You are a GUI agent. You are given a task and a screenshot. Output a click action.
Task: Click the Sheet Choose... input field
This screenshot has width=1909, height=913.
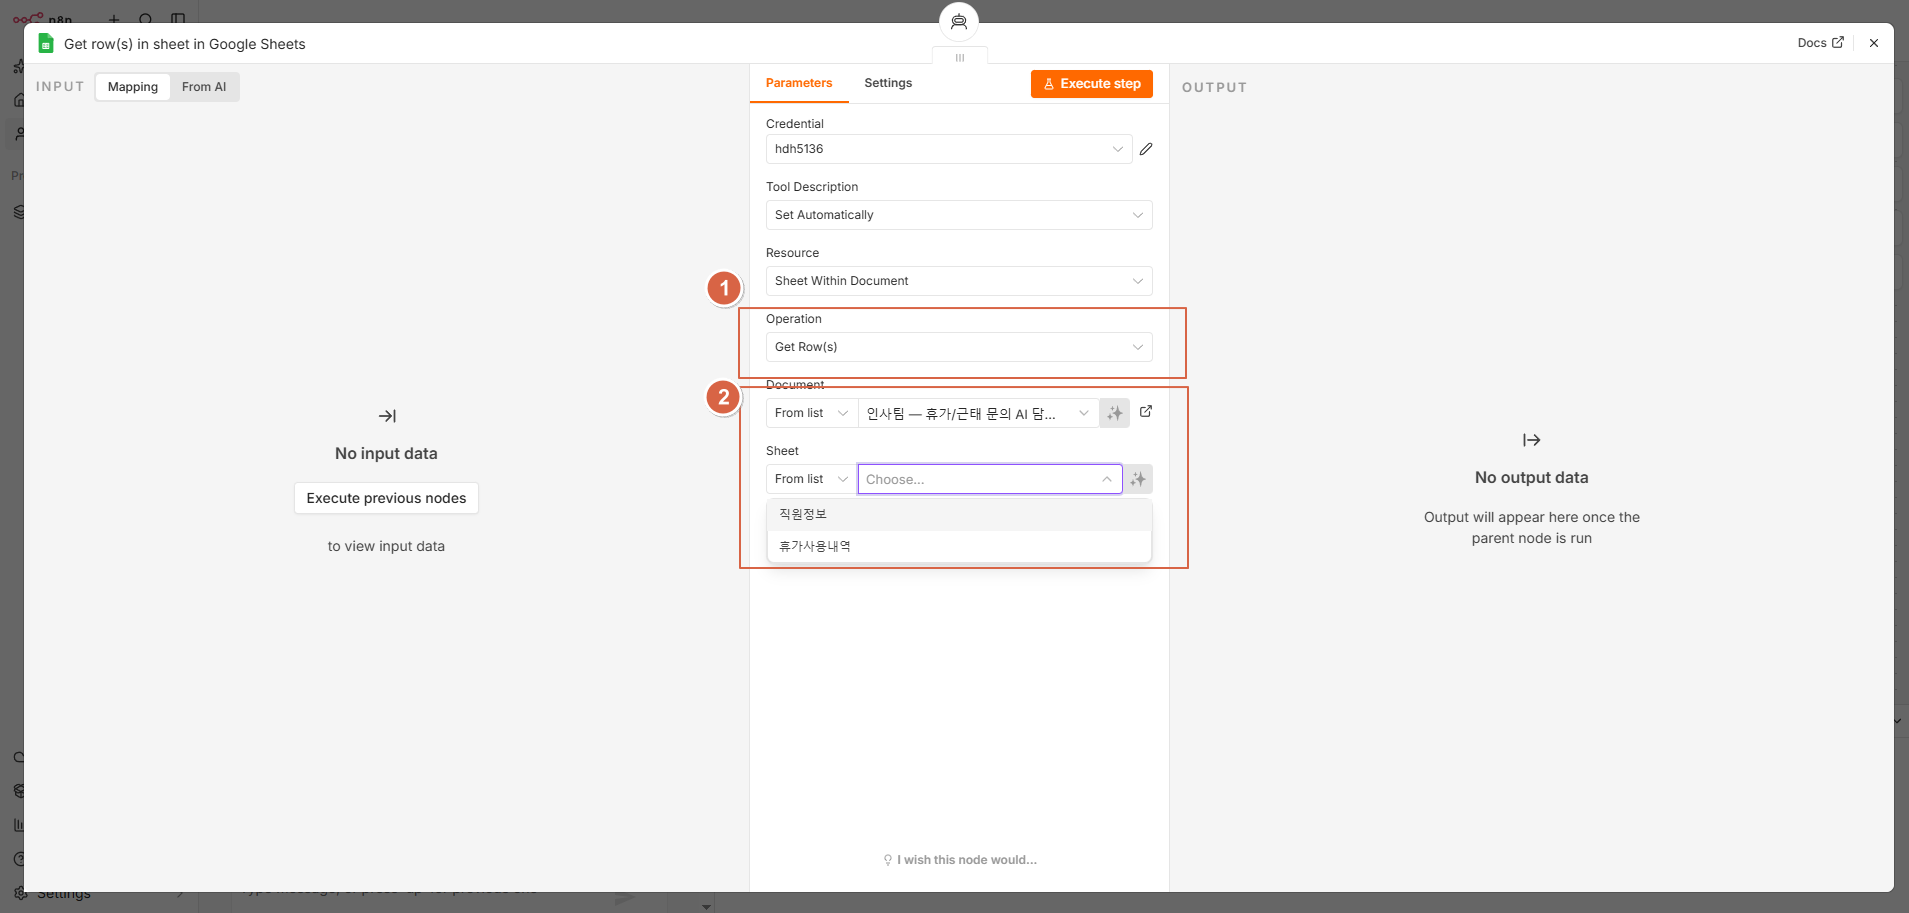tap(990, 479)
